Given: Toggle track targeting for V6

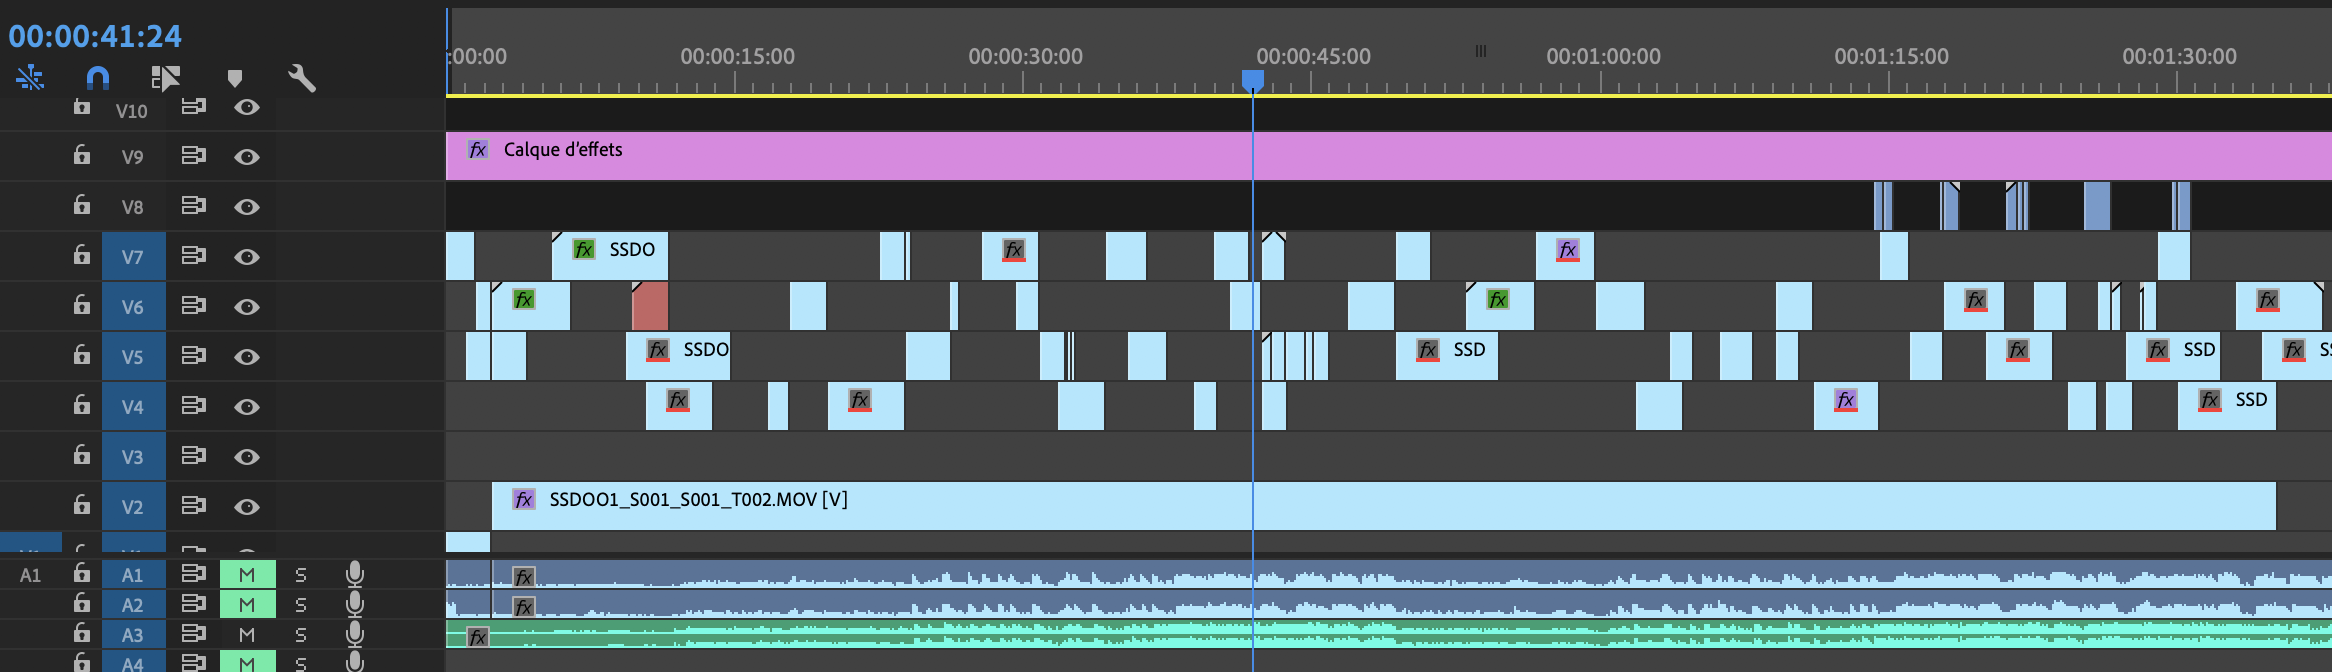Looking at the screenshot, I should (132, 307).
